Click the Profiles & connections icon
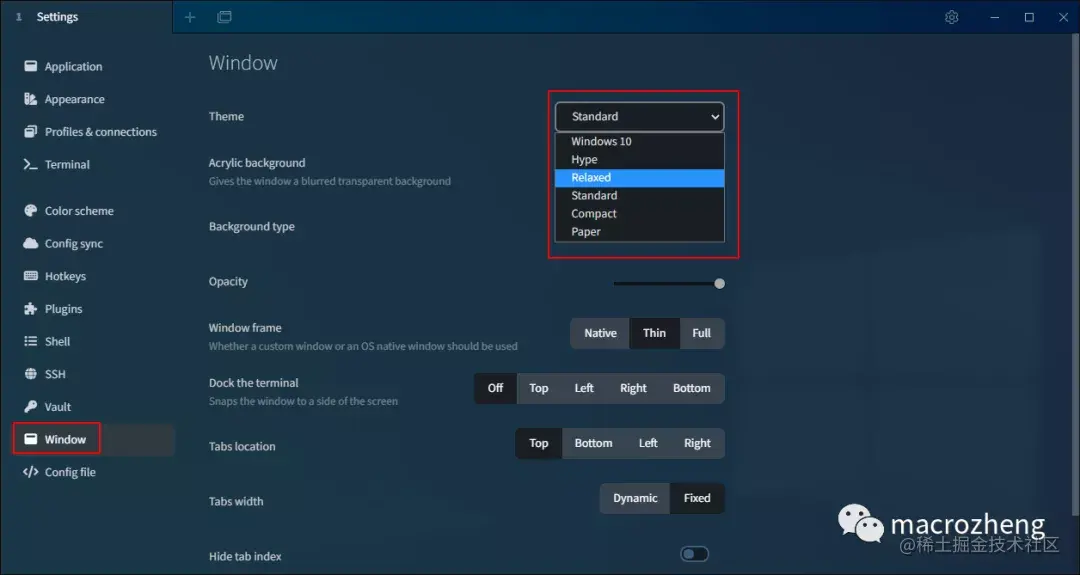This screenshot has height=575, width=1080. [30, 132]
